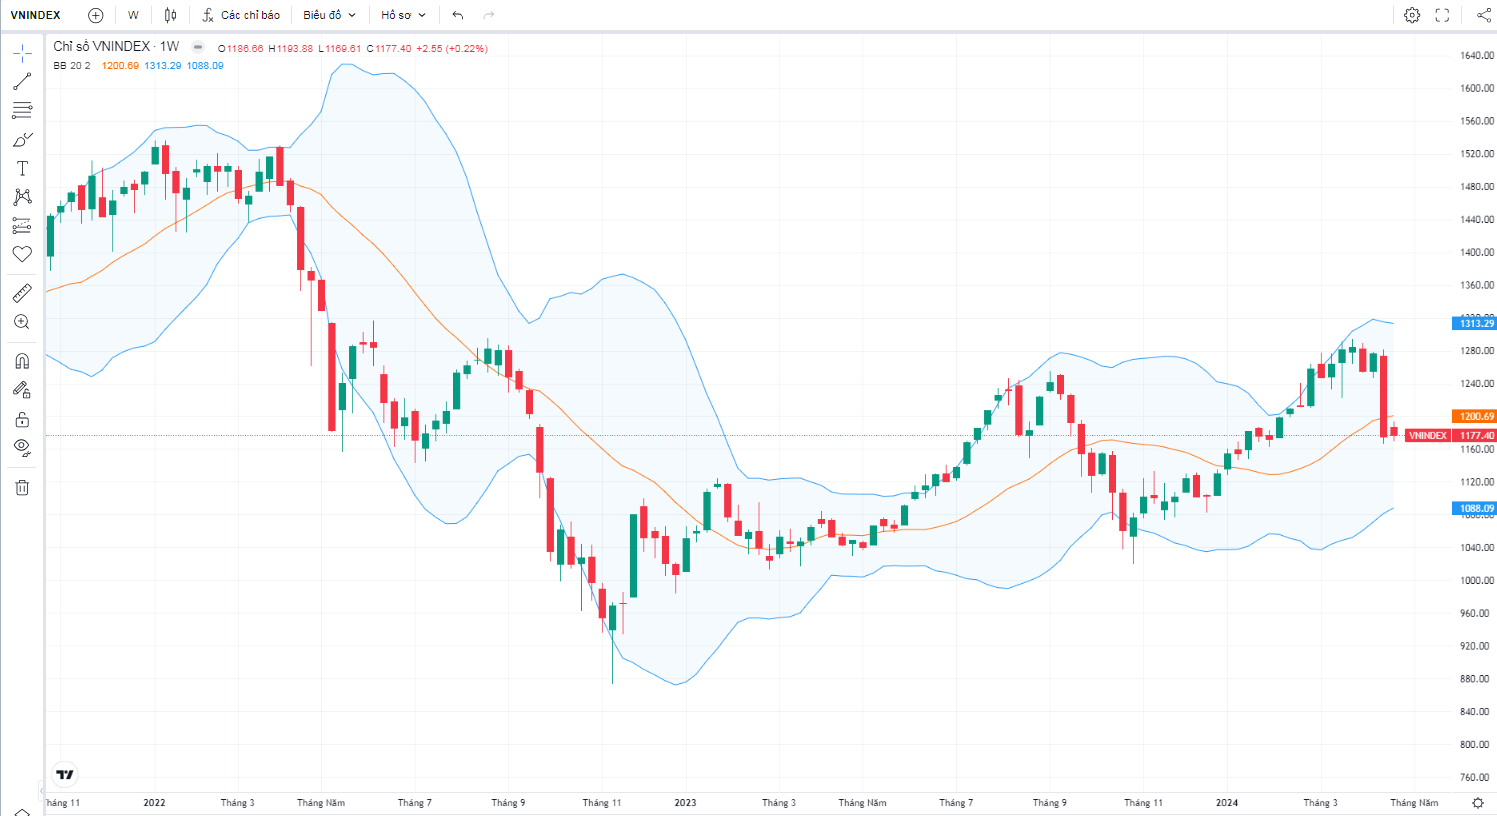1497x816 pixels.
Task: Click the blue 1088.09 price scale label
Action: coord(1473,508)
